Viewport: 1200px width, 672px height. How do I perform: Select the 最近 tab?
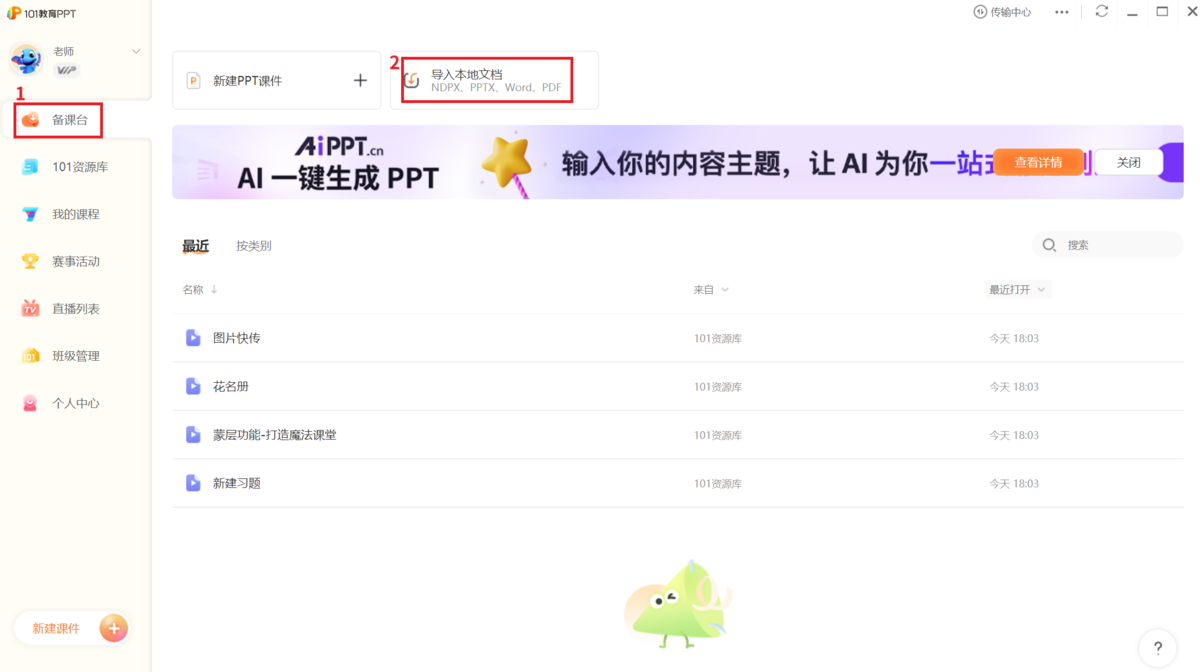(196, 245)
